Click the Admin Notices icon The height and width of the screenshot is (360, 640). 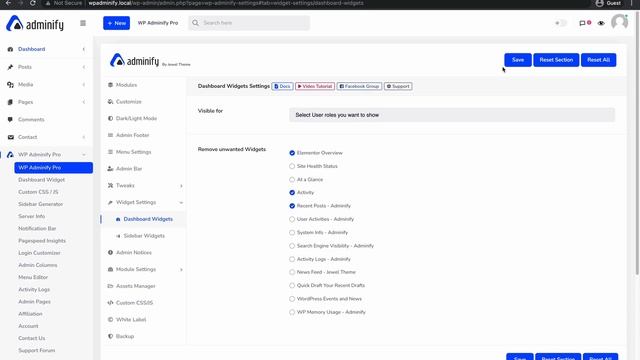click(x=110, y=253)
